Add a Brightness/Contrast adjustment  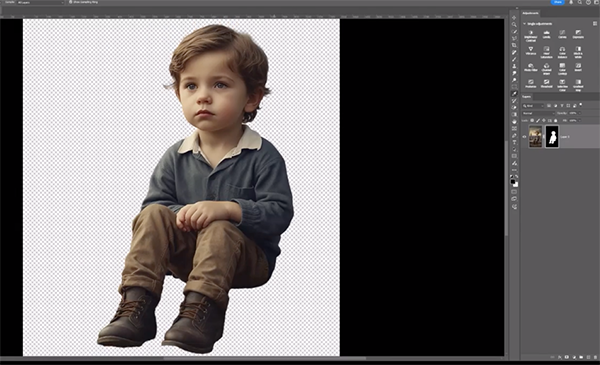531,36
